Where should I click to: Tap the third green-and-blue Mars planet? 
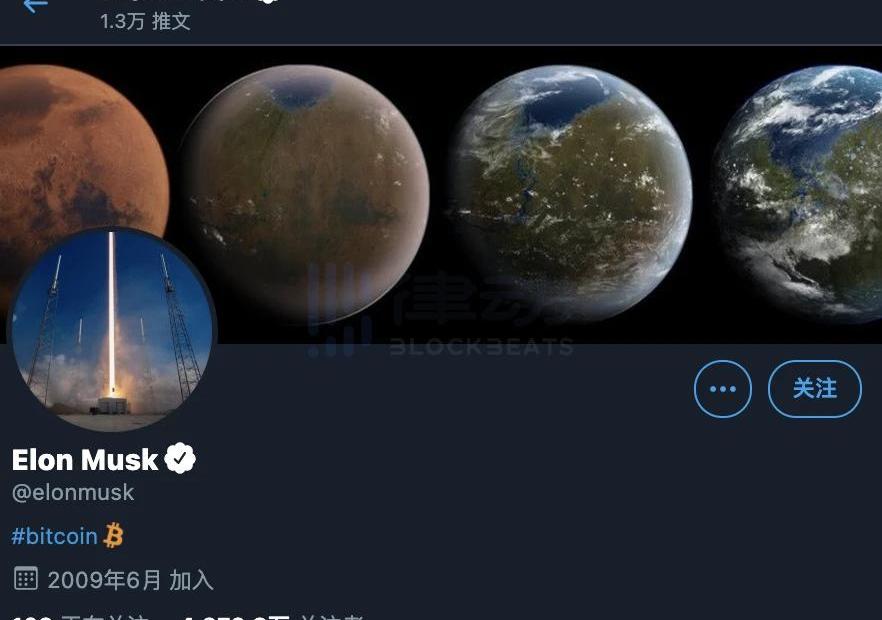(570, 194)
